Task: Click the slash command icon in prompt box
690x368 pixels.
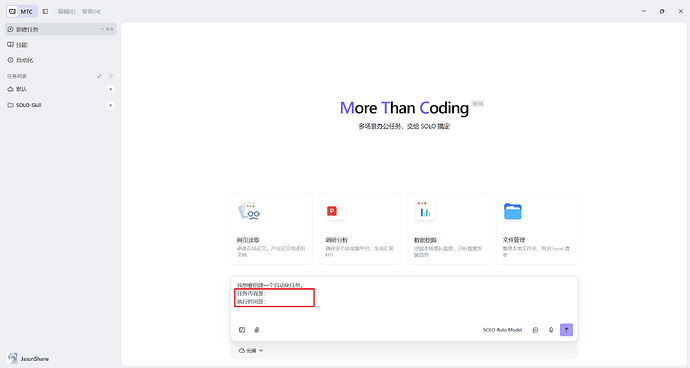Action: coord(242,330)
